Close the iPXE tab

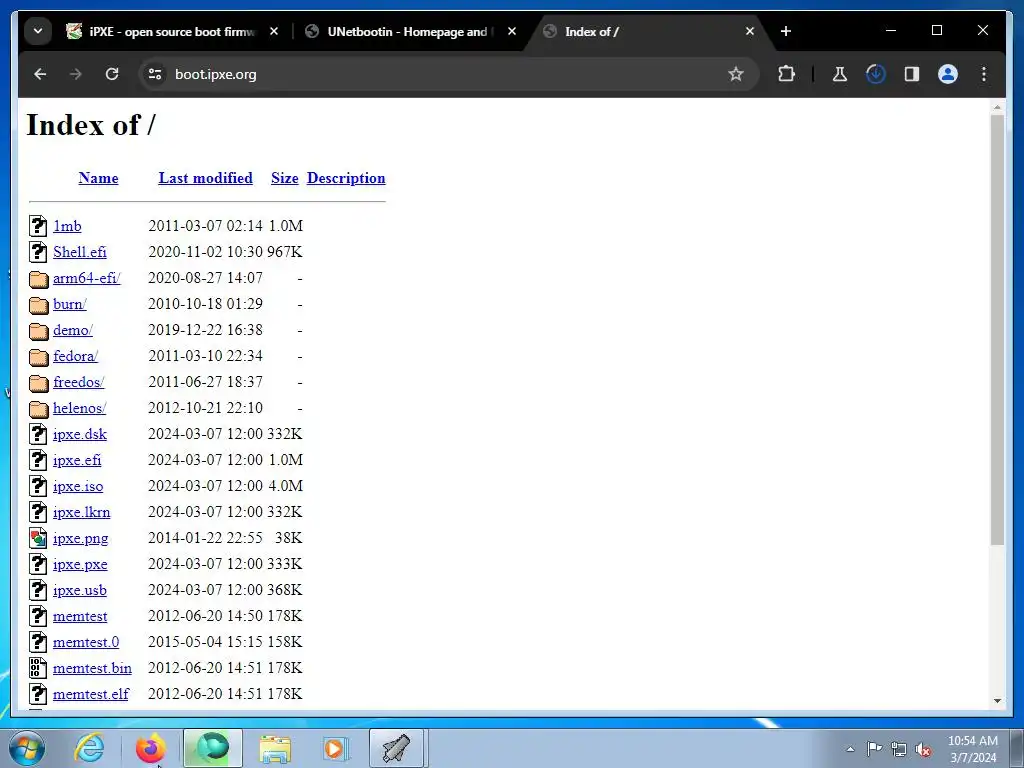click(x=274, y=31)
